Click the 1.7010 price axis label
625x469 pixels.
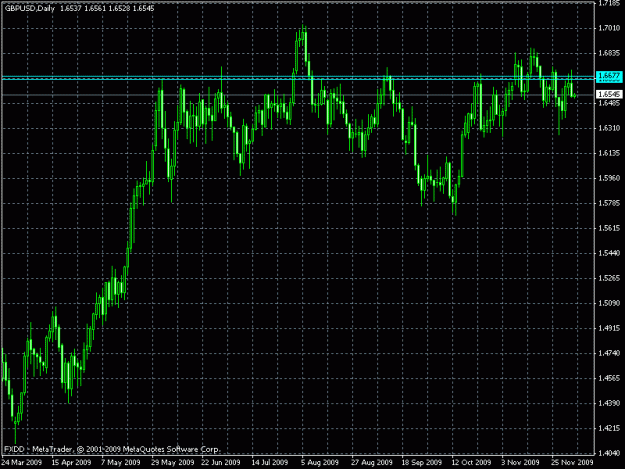click(x=610, y=28)
